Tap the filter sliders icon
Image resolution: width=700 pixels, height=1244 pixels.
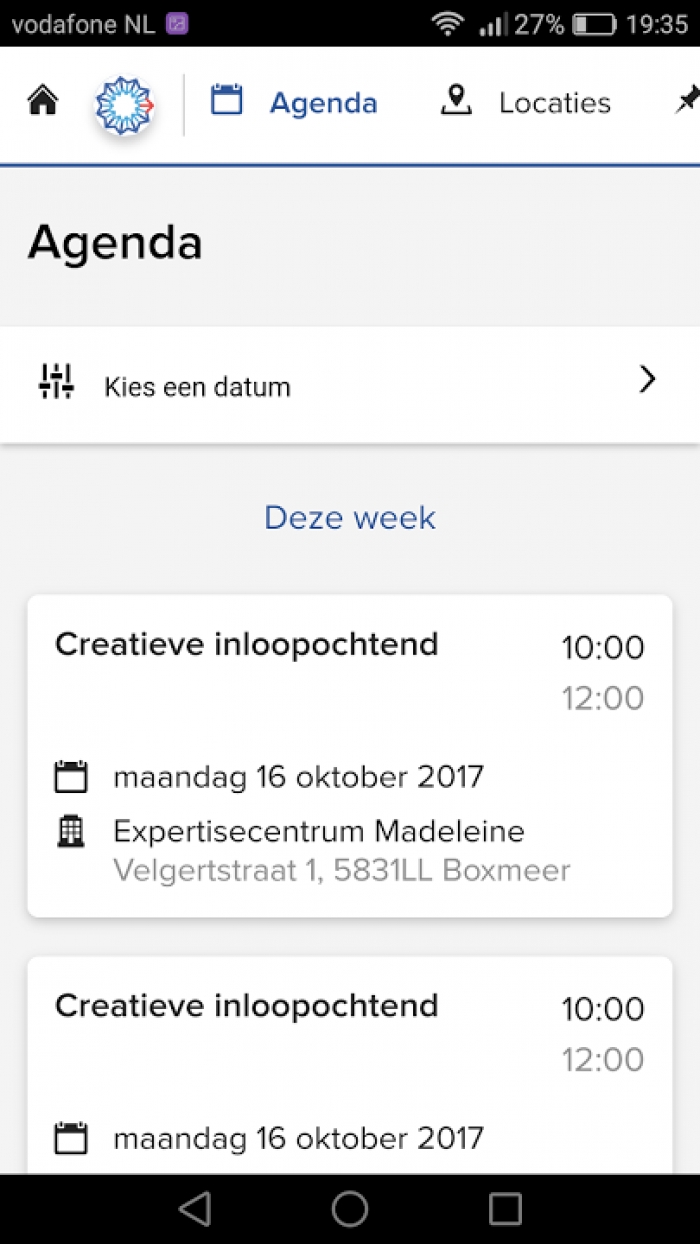(x=56, y=383)
